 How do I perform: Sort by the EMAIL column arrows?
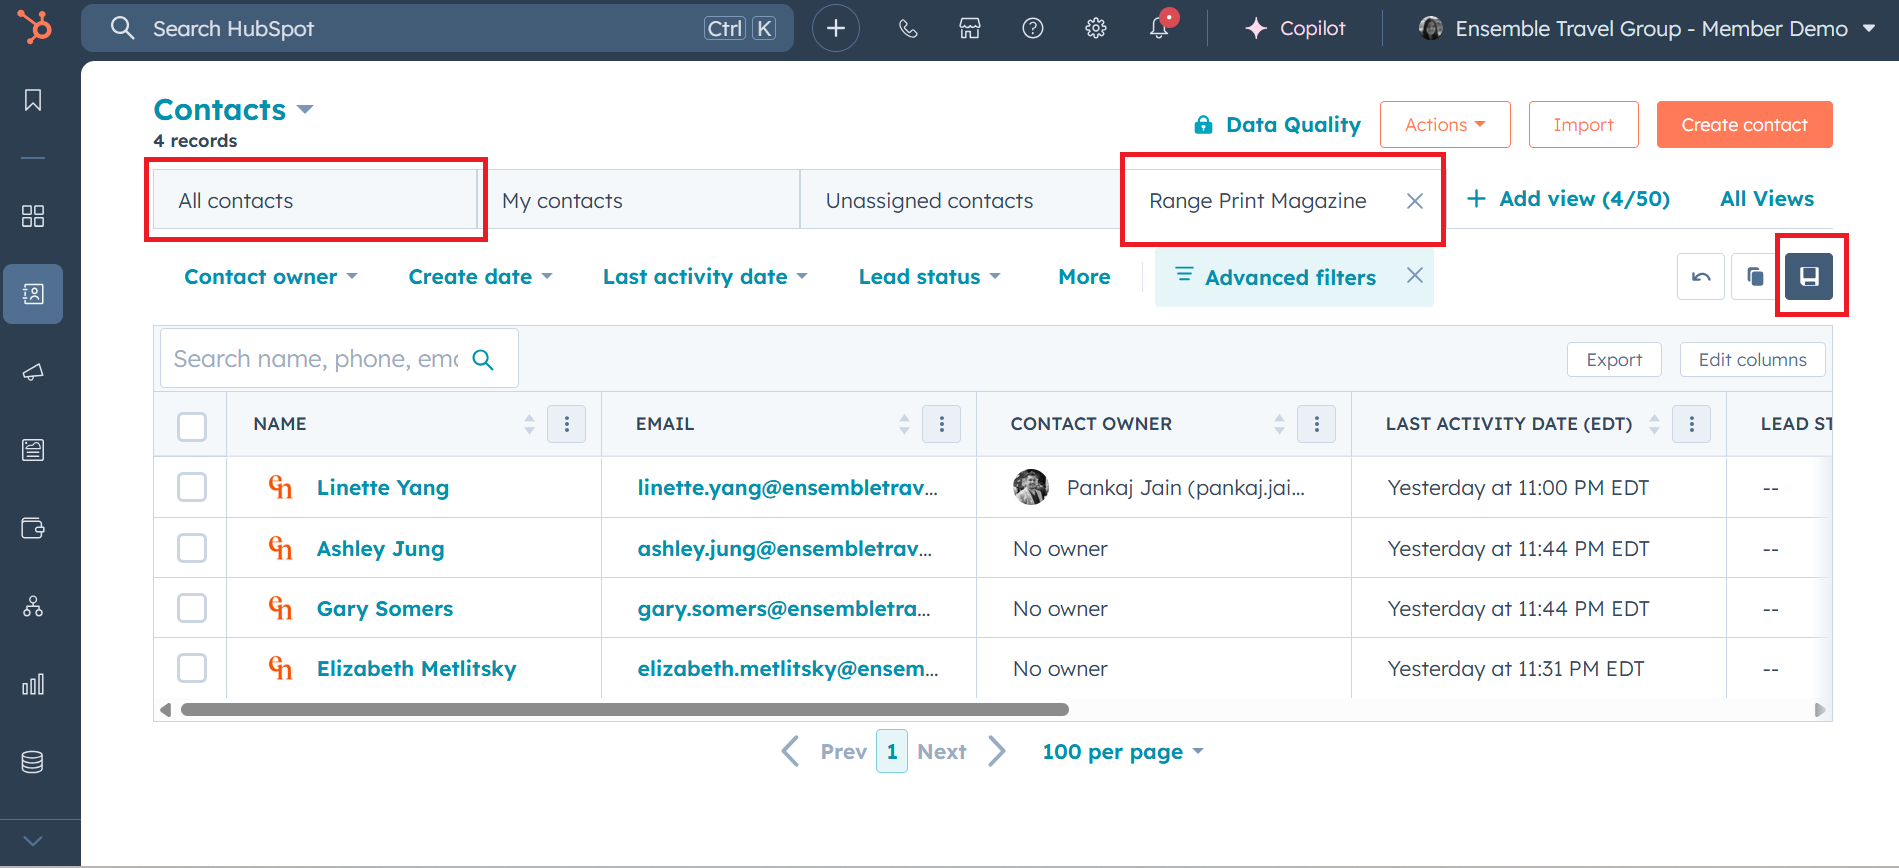click(x=904, y=424)
